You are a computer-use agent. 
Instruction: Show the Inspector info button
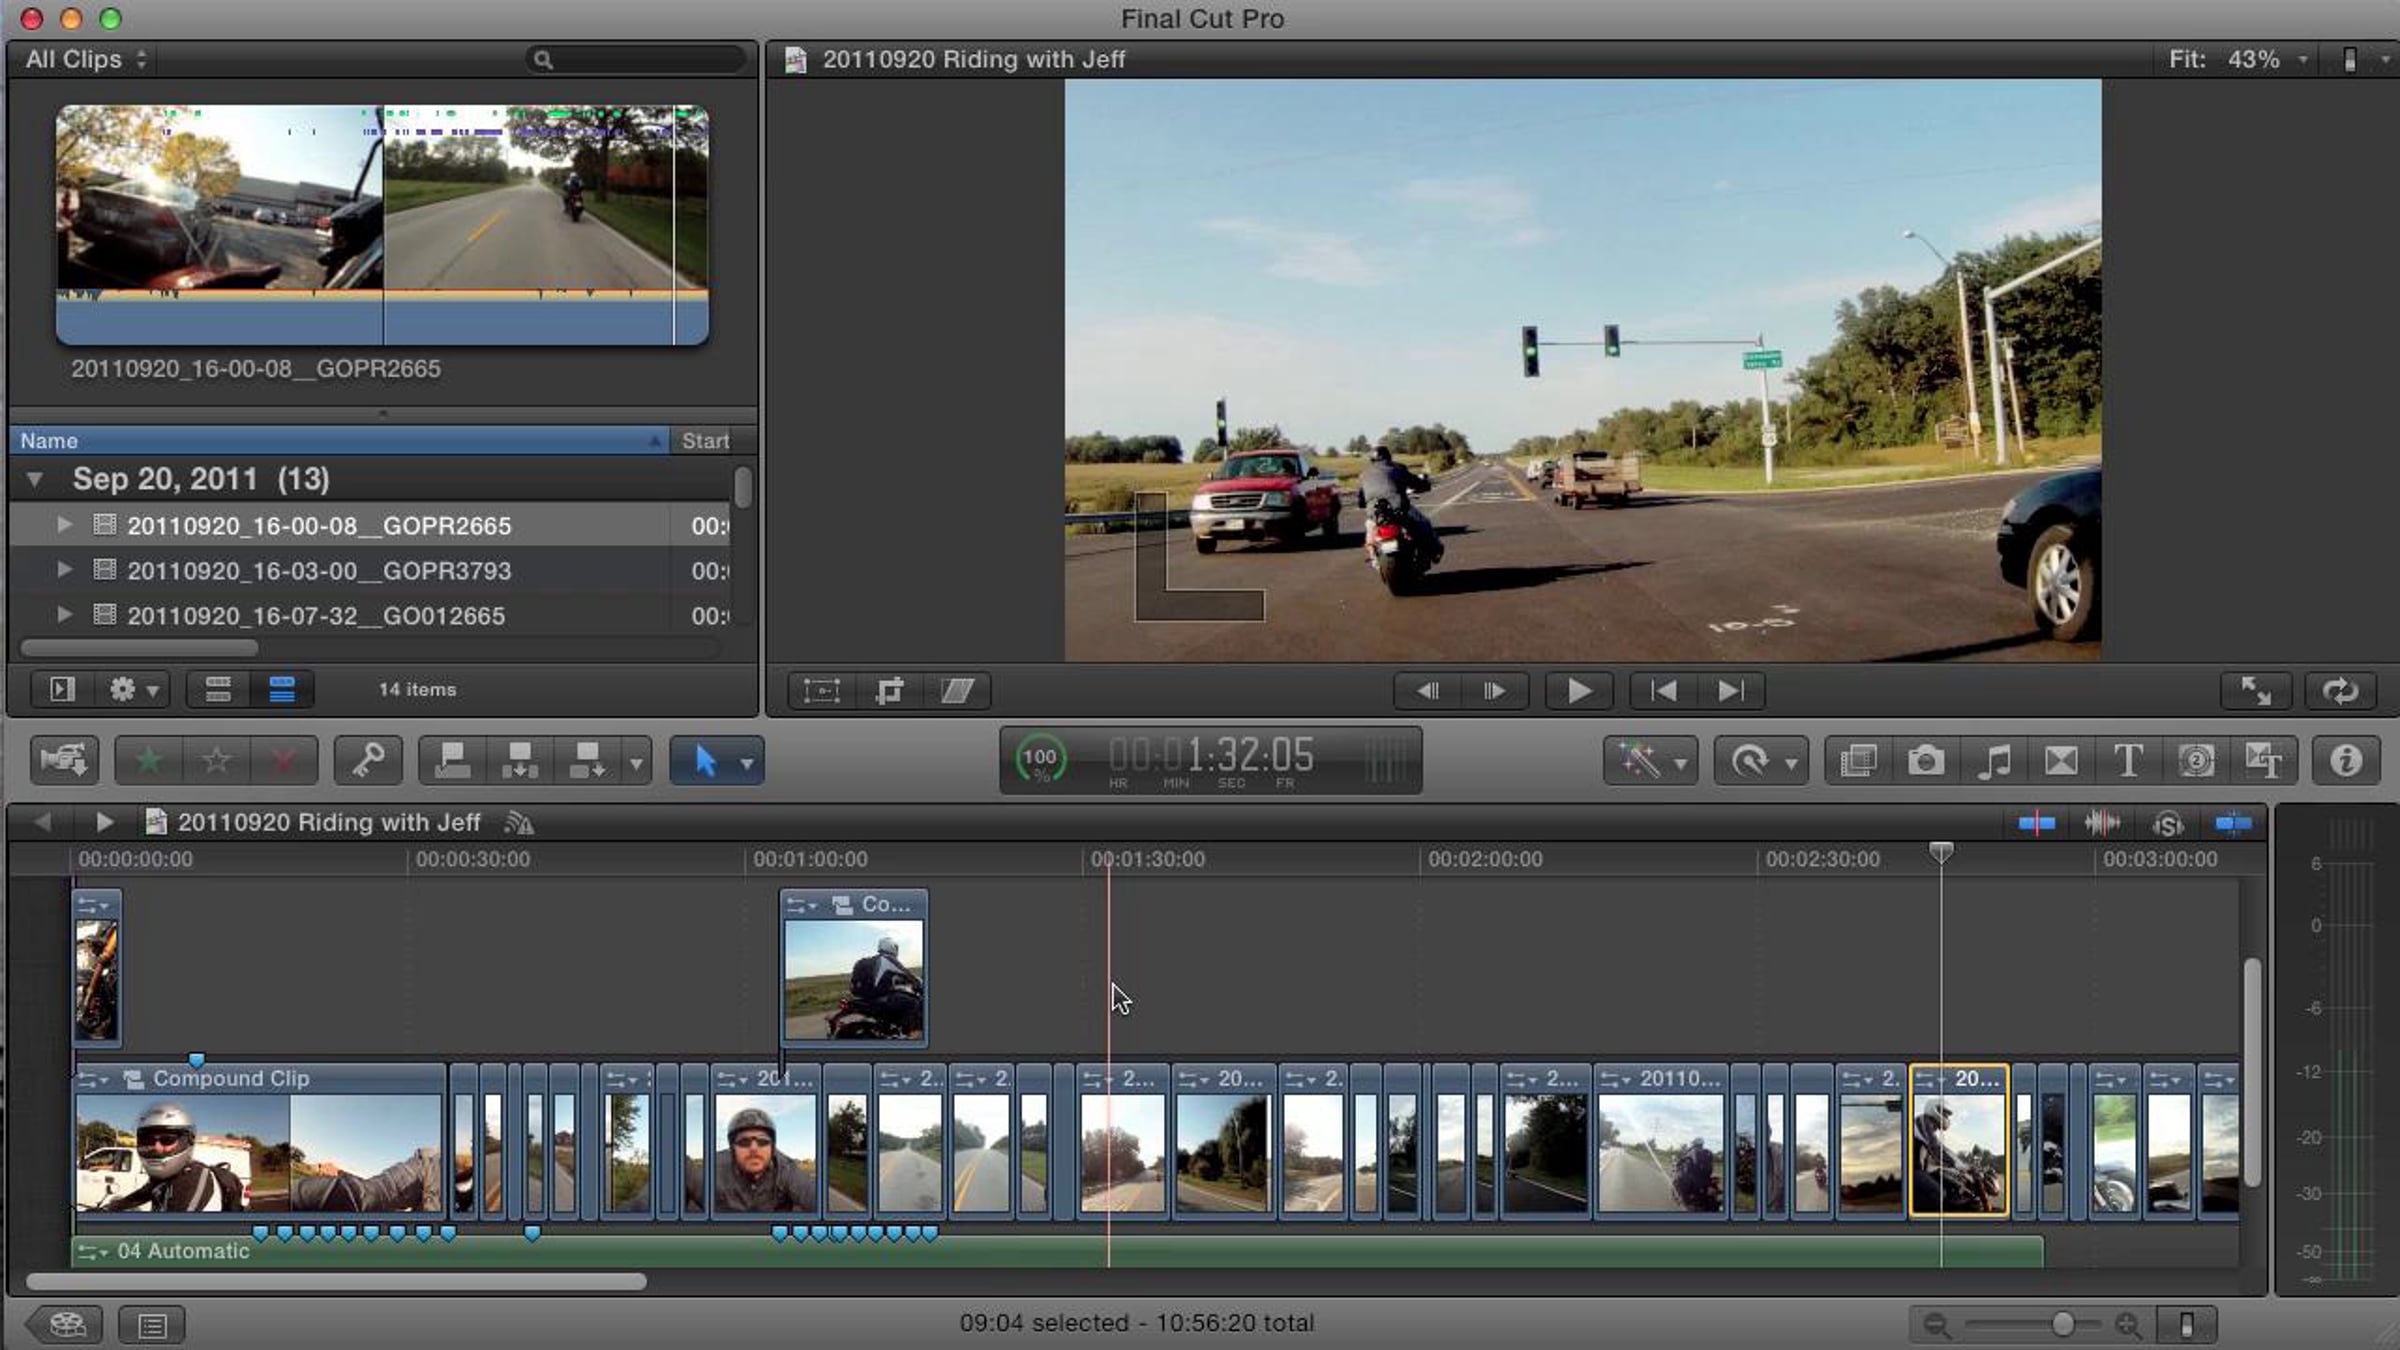(2345, 761)
